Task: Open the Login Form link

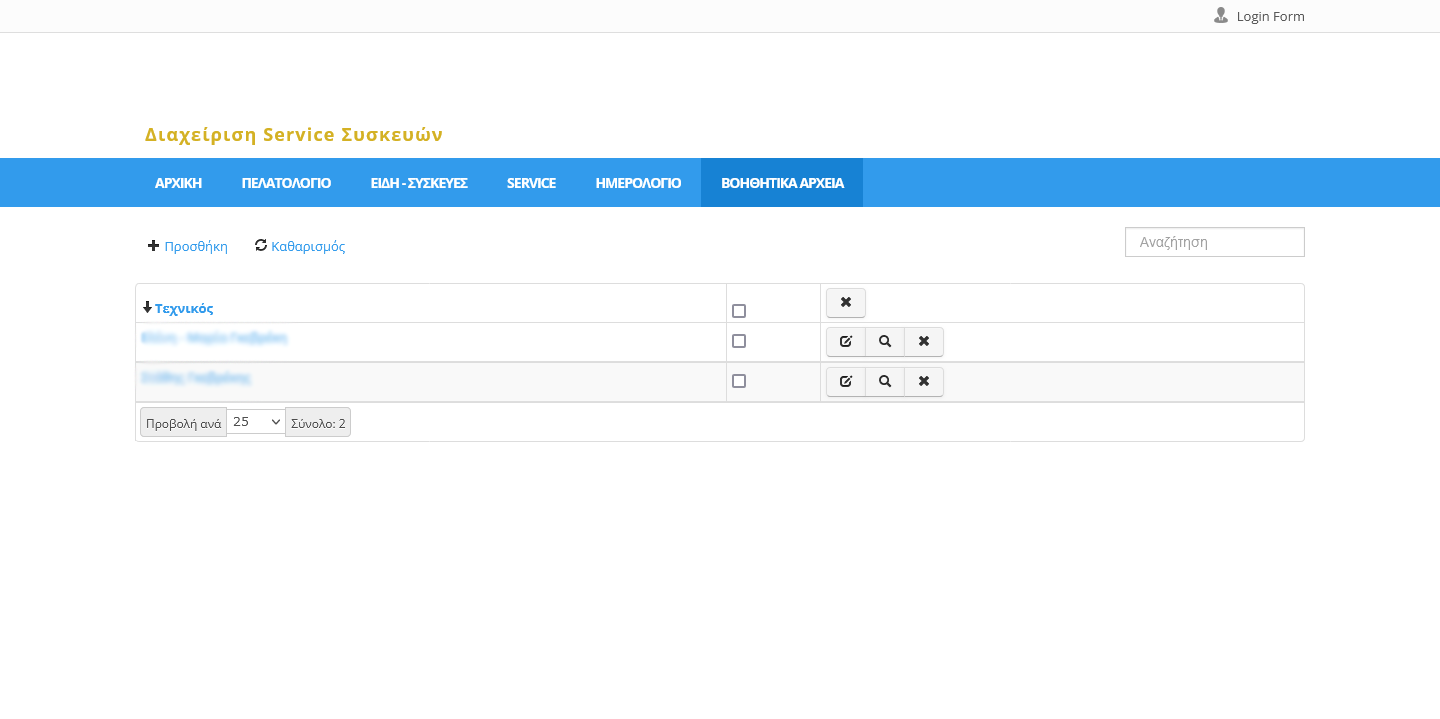Action: pyautogui.click(x=1270, y=17)
